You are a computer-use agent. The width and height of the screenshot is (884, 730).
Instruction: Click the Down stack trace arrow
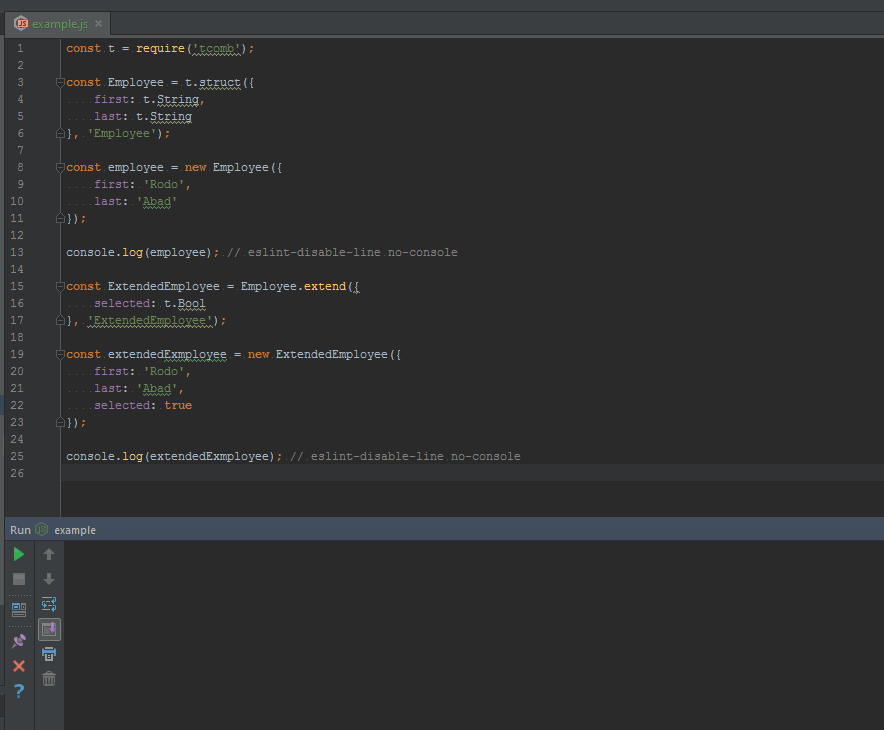pyautogui.click(x=49, y=579)
